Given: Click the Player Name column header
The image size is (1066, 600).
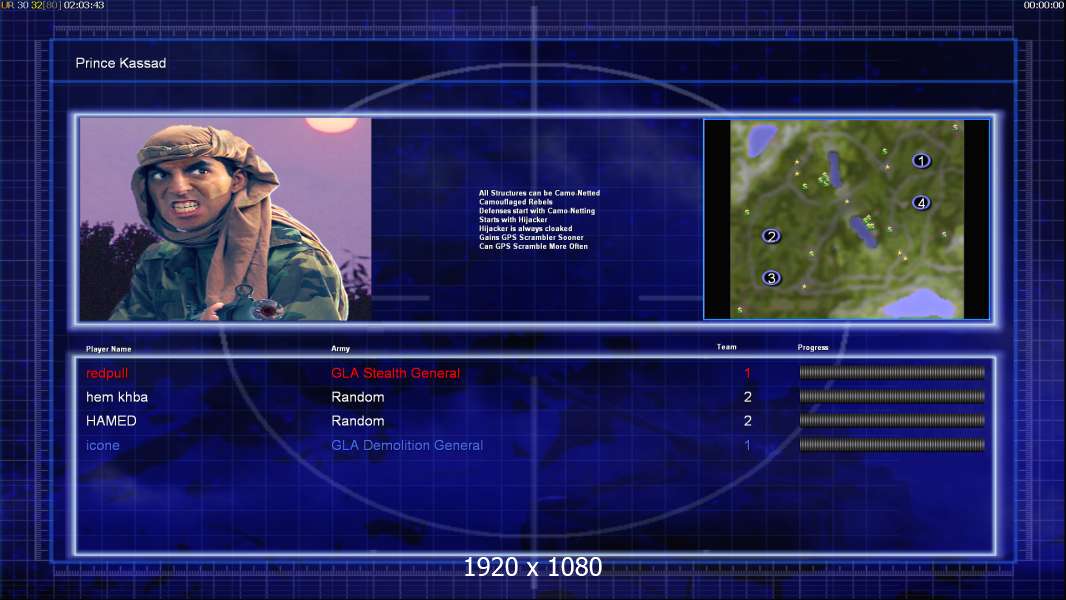Looking at the screenshot, I should tap(109, 349).
